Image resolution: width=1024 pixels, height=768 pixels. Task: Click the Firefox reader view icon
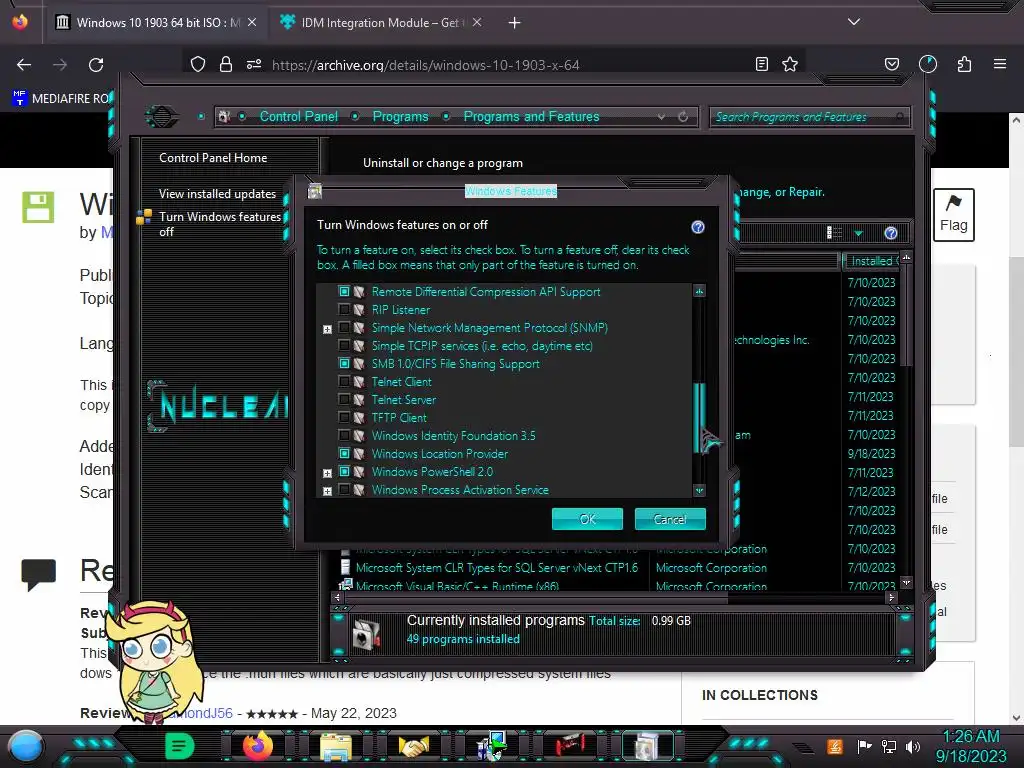761,64
